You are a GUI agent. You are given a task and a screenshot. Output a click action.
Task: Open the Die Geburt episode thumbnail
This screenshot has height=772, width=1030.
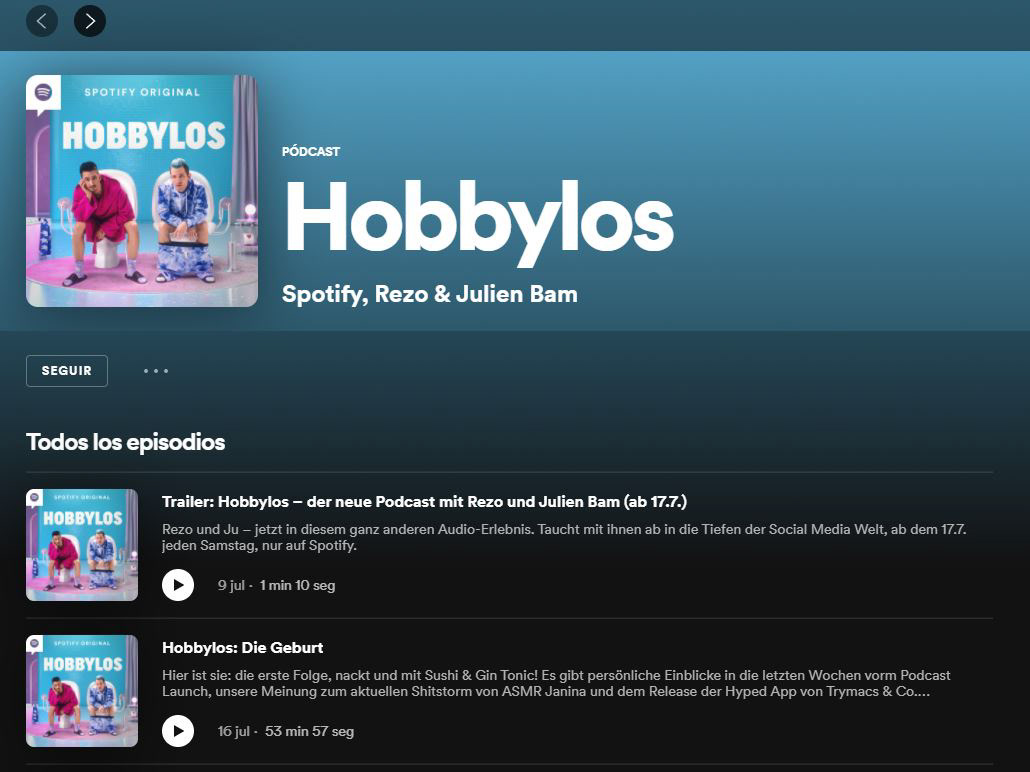click(x=82, y=691)
